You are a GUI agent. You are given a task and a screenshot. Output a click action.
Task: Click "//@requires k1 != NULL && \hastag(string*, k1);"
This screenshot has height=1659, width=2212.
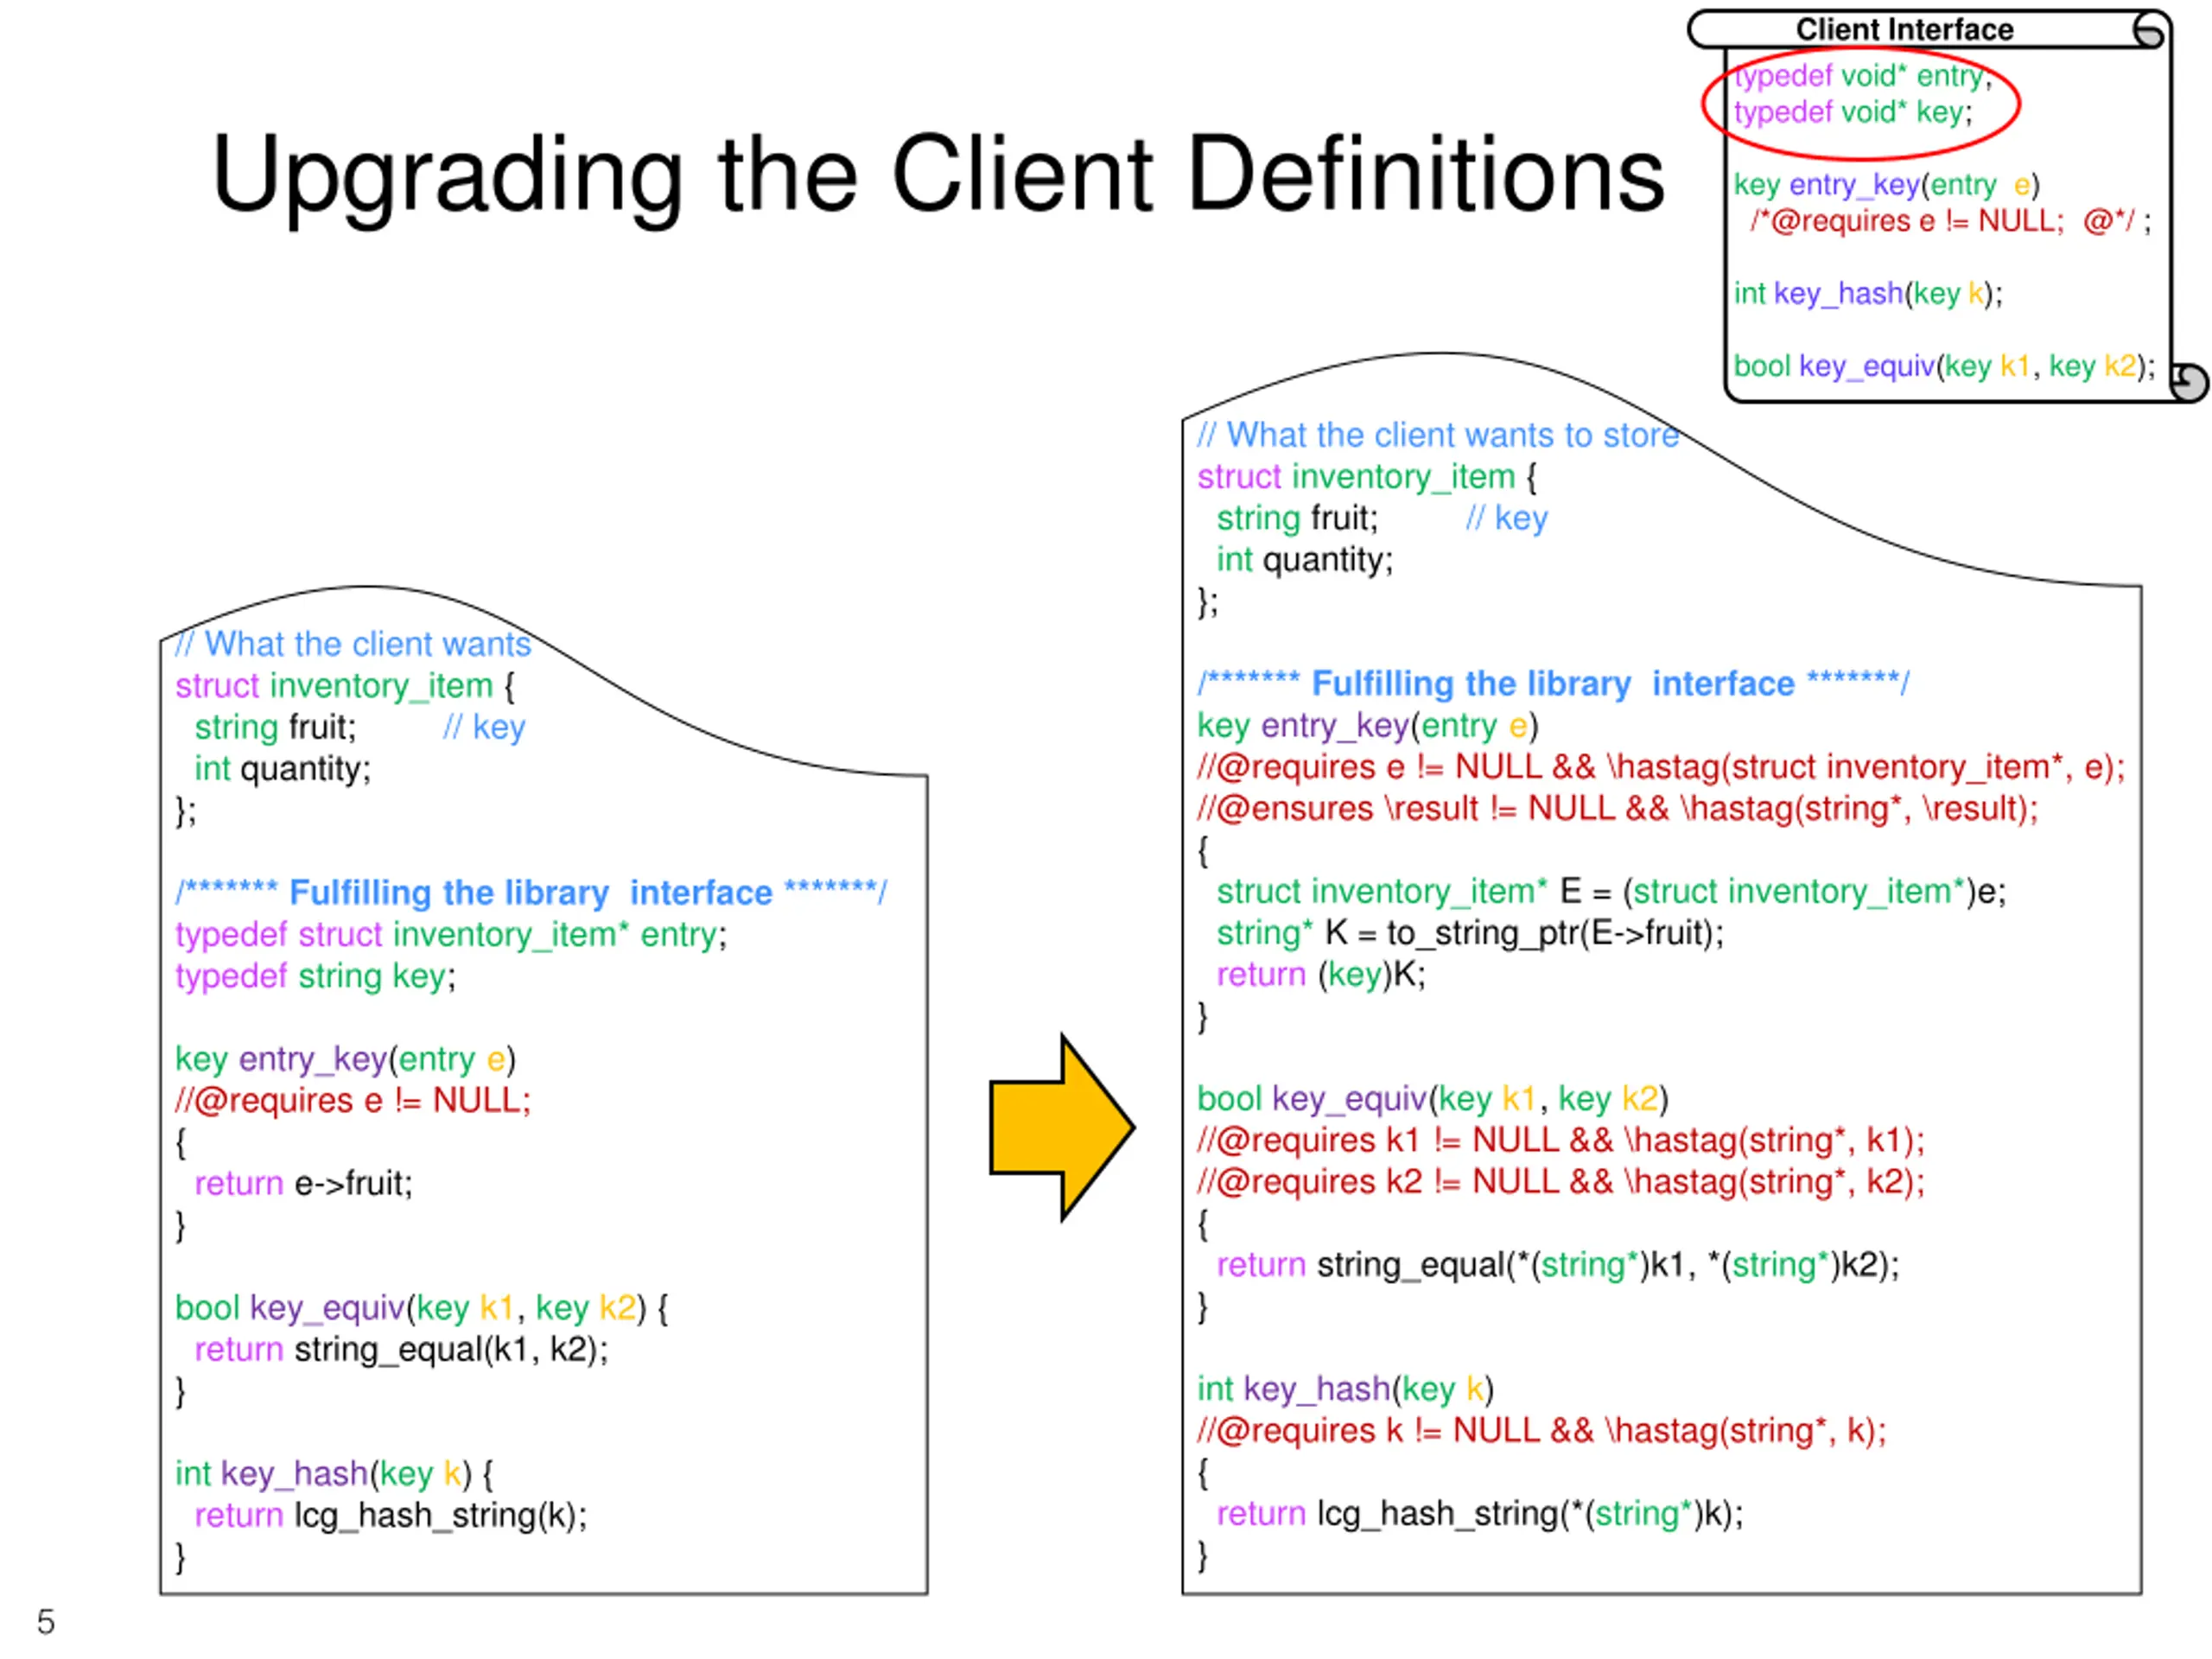point(1561,1140)
